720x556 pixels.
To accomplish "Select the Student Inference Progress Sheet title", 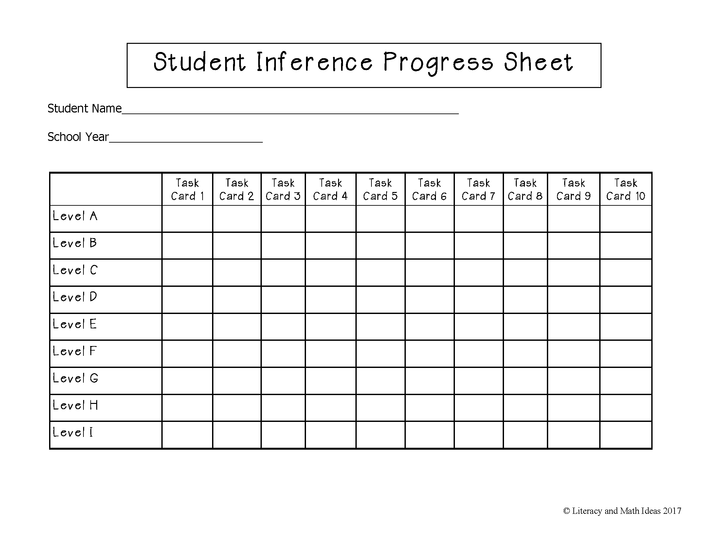I will [363, 64].
